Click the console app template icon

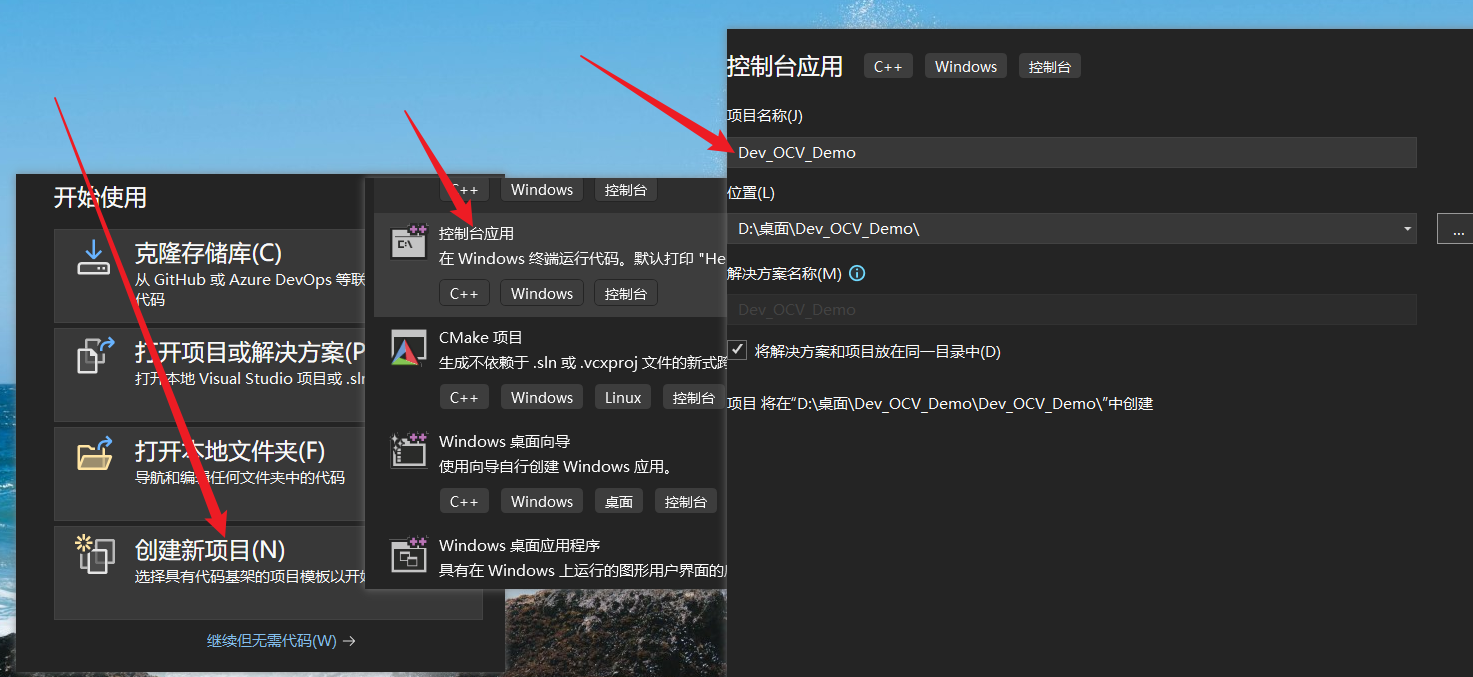pos(409,242)
